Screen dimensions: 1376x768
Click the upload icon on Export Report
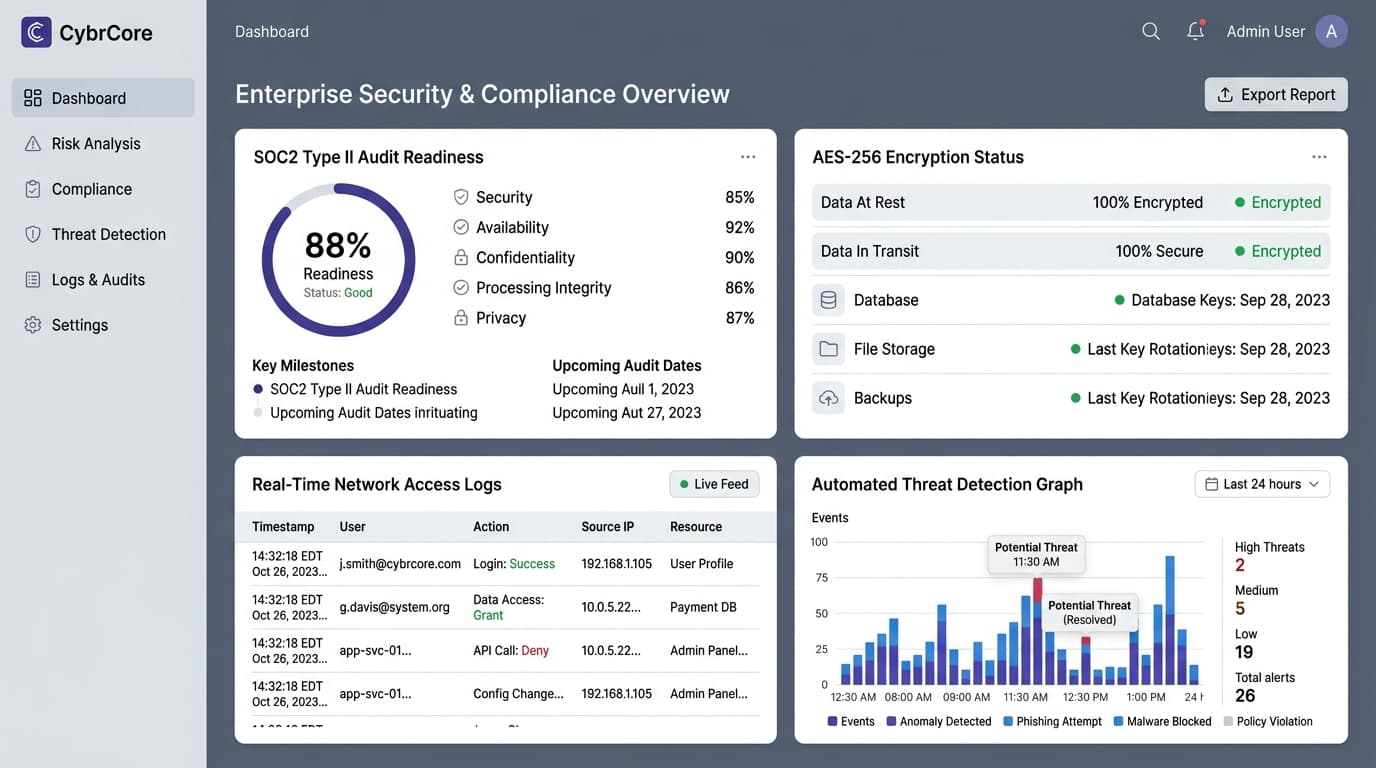click(1225, 95)
